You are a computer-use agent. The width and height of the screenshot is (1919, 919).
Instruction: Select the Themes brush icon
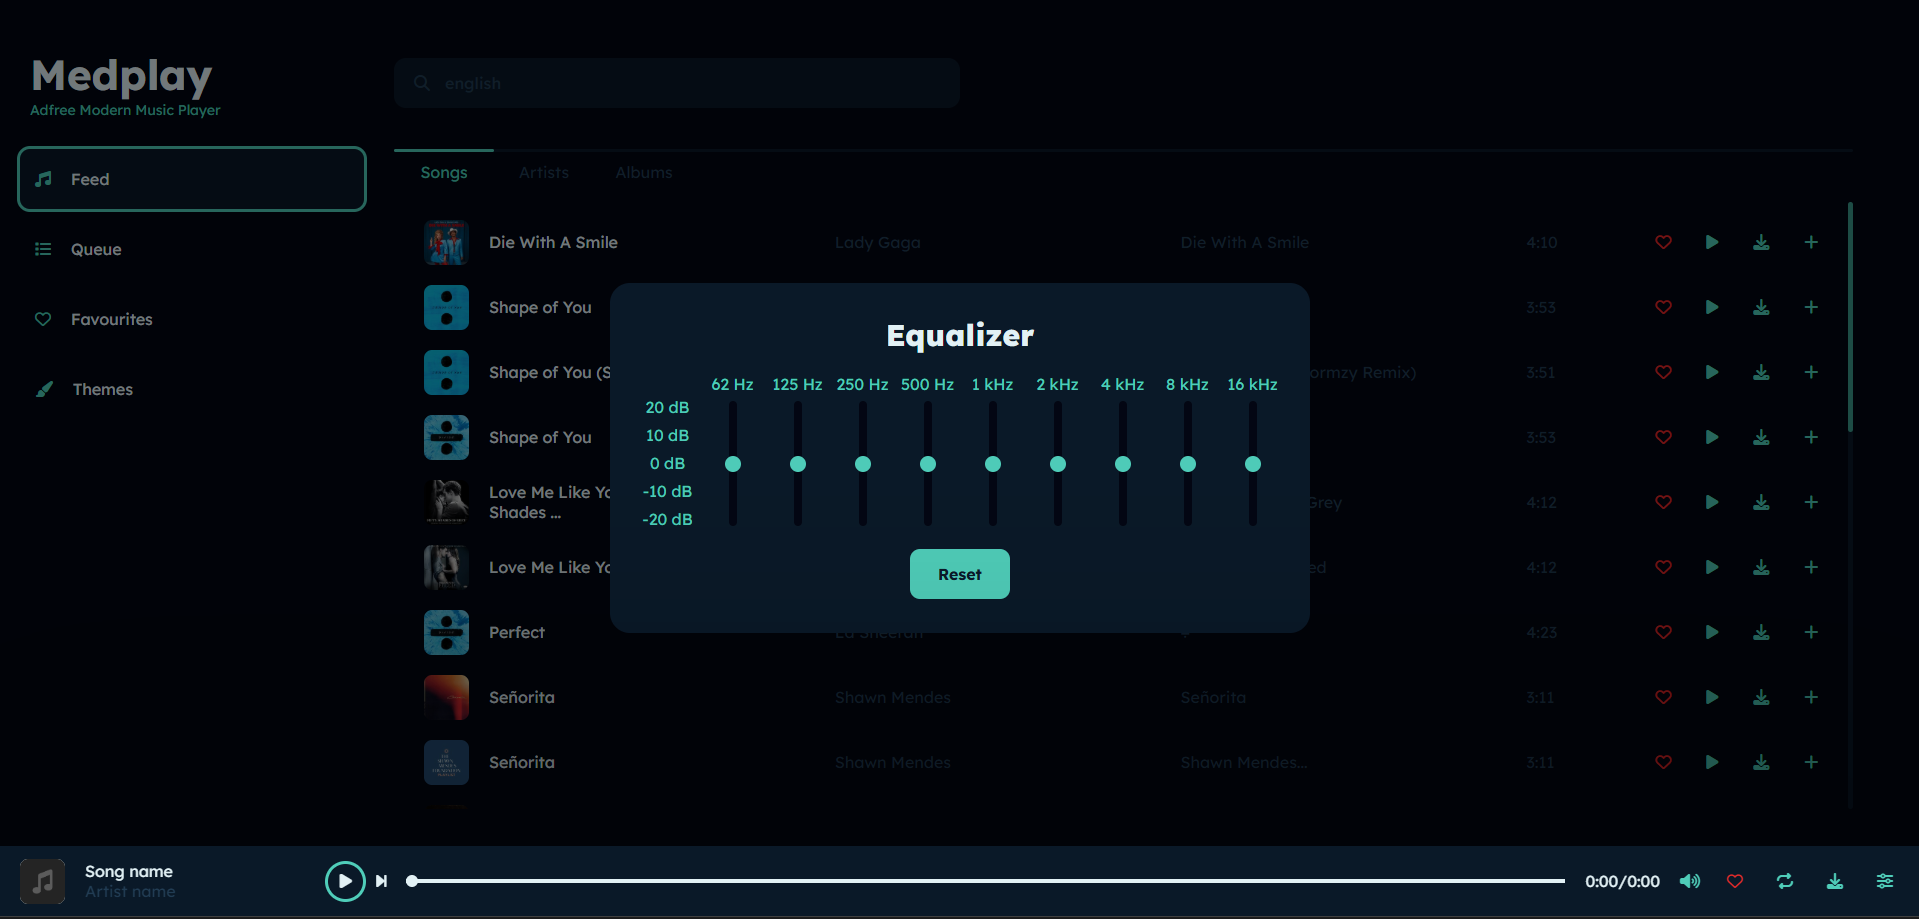(x=44, y=389)
